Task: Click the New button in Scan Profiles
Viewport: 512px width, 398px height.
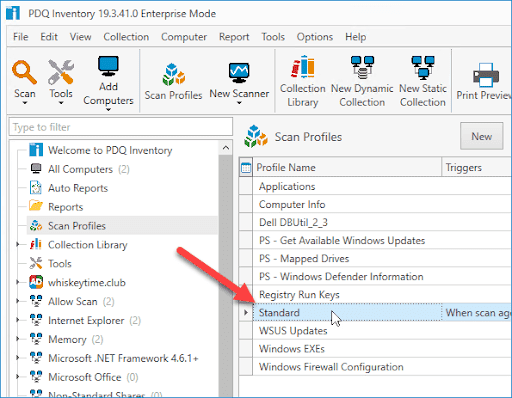Action: click(x=482, y=136)
